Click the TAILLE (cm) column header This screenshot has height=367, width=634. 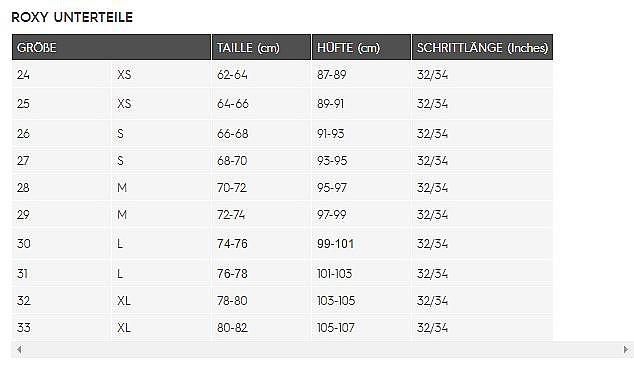262,47
